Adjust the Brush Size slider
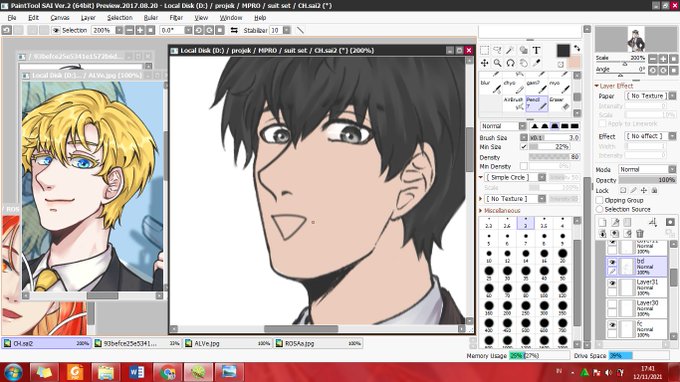680x382 pixels. click(x=554, y=137)
